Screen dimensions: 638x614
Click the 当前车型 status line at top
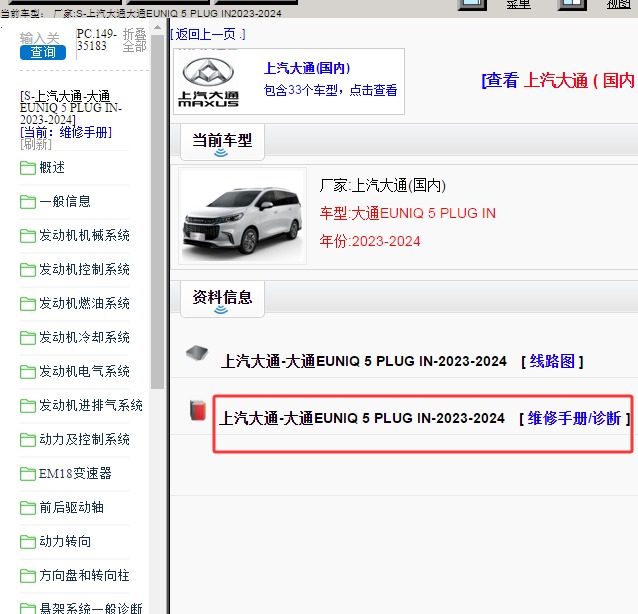click(141, 13)
